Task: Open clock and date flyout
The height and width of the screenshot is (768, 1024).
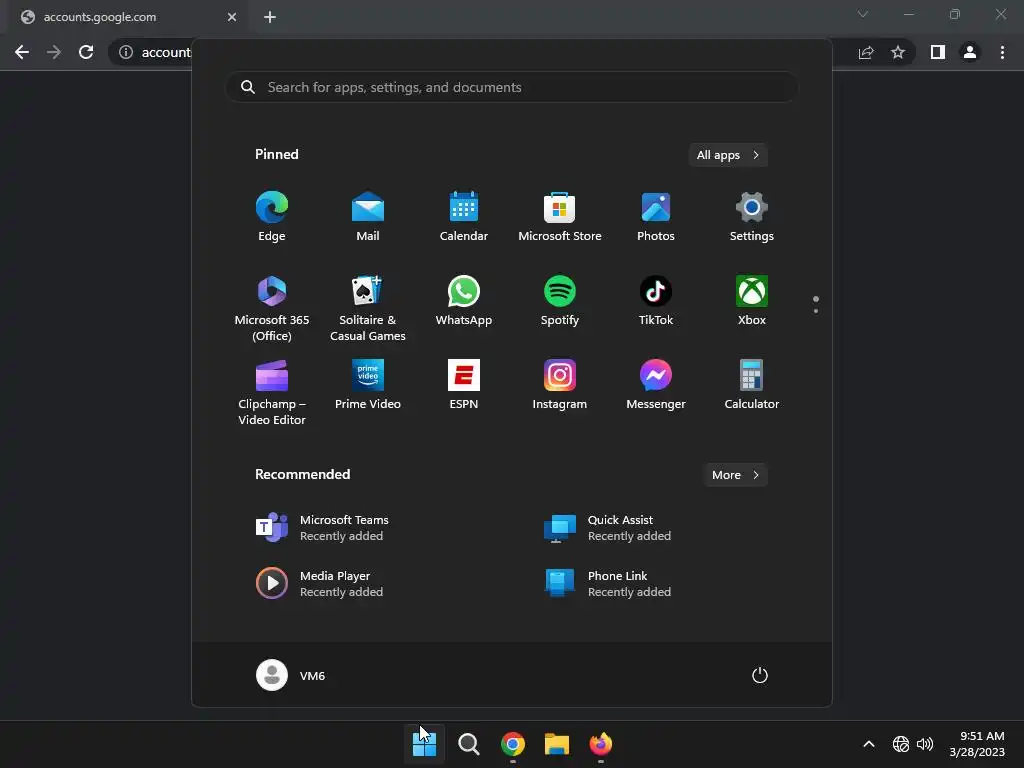Action: pyautogui.click(x=977, y=744)
